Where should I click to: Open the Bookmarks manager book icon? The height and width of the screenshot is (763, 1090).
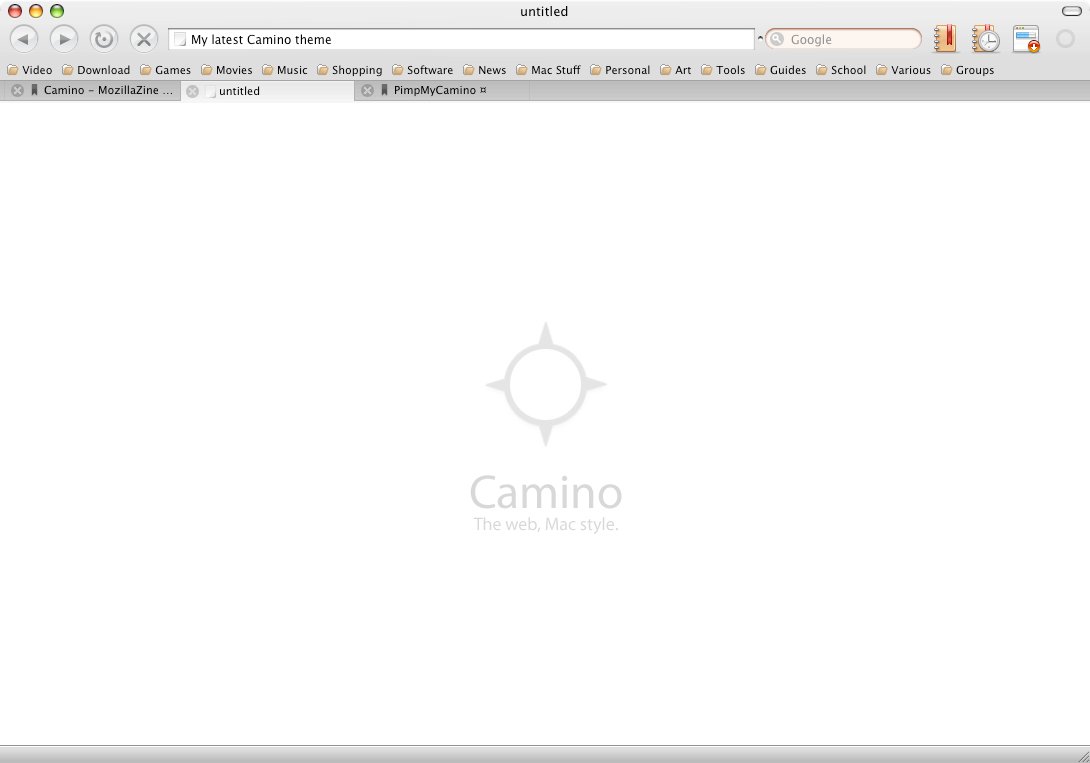(x=945, y=39)
